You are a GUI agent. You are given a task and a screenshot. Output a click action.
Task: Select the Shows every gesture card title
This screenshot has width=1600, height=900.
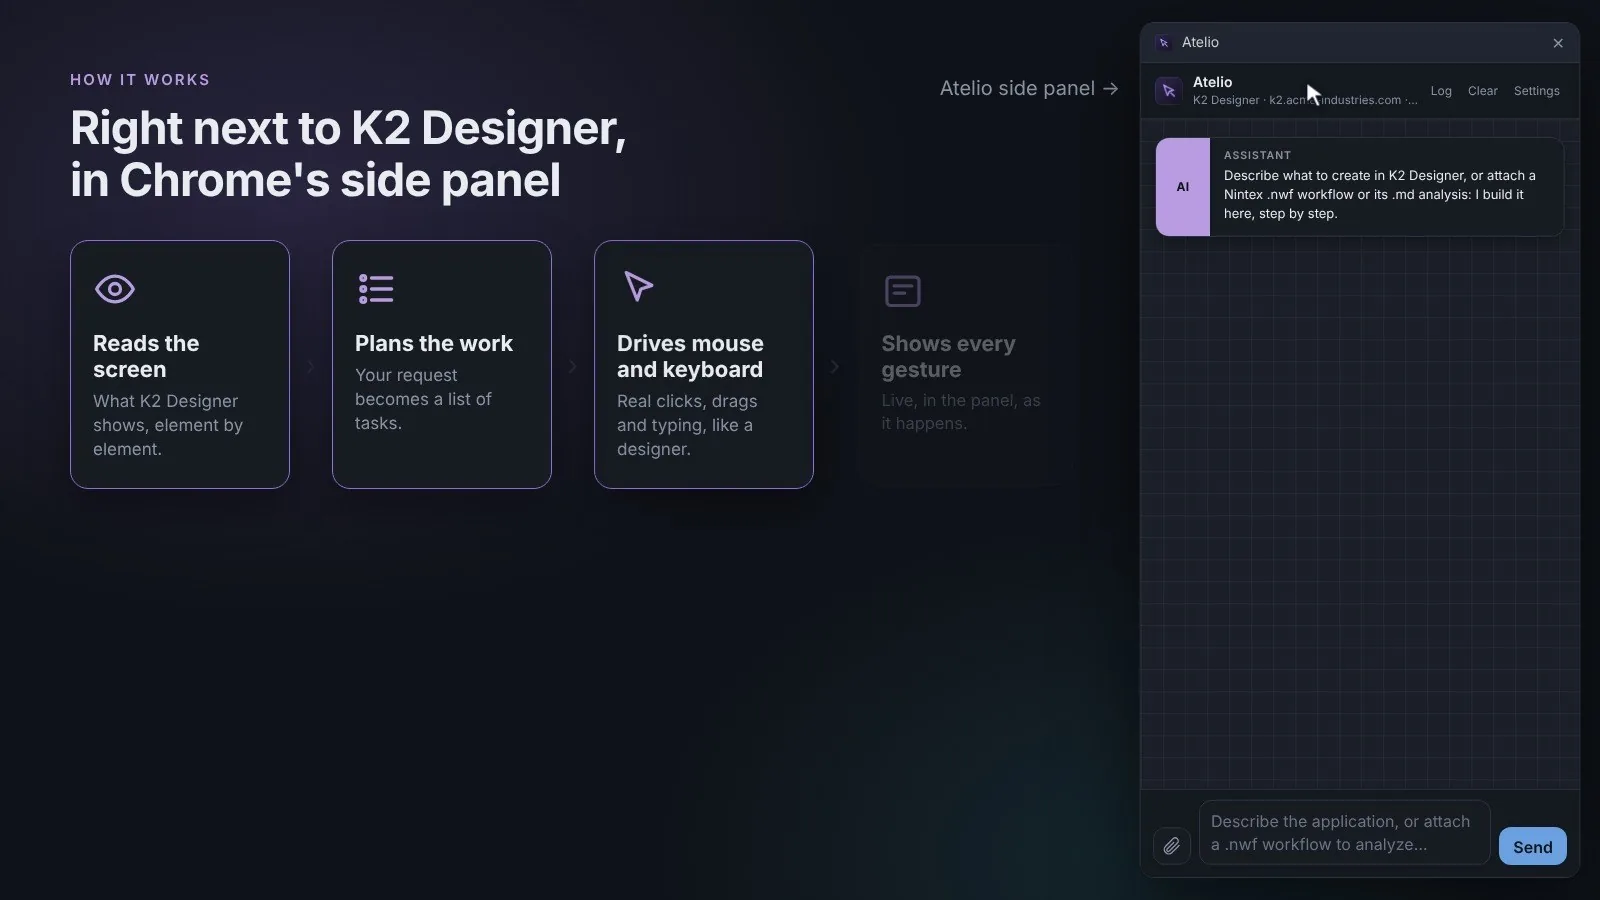click(x=948, y=356)
